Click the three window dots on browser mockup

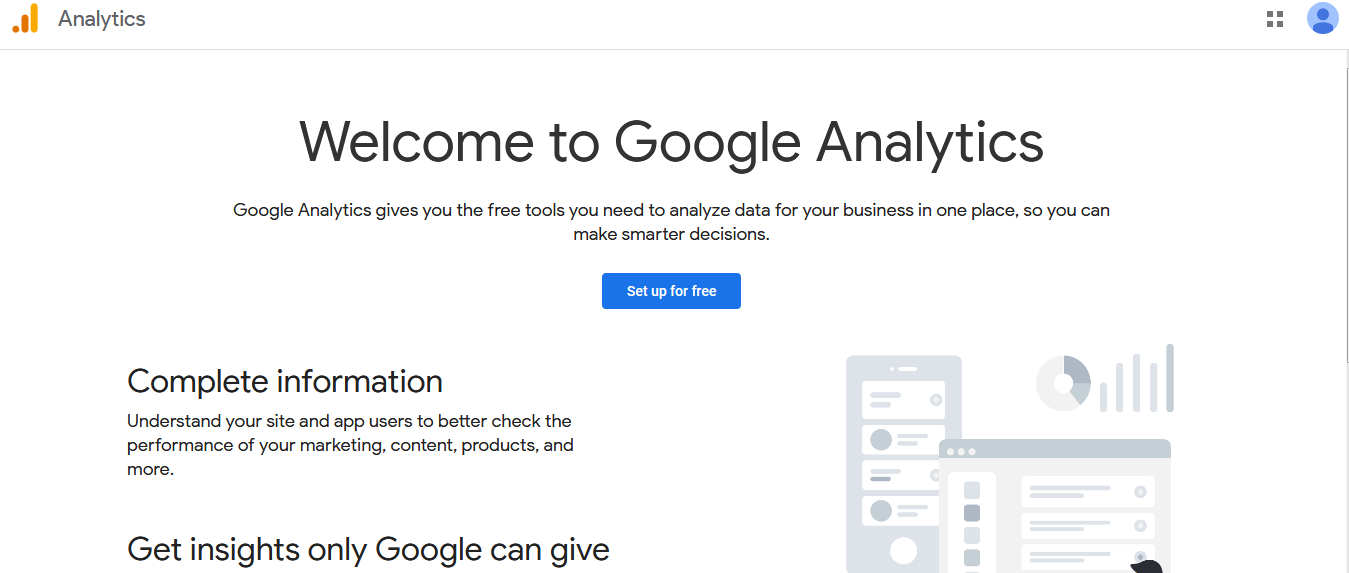[x=960, y=452]
